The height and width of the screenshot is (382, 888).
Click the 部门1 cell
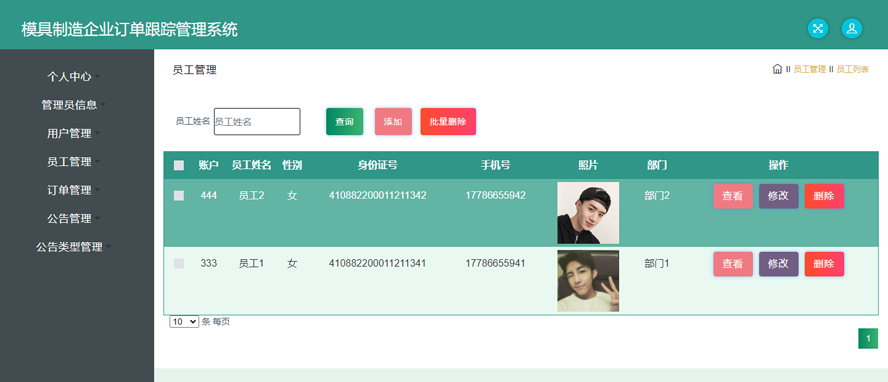[657, 263]
